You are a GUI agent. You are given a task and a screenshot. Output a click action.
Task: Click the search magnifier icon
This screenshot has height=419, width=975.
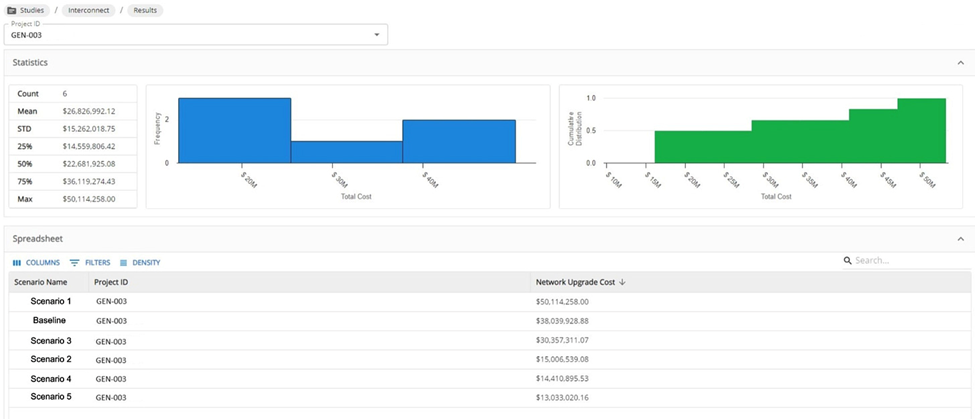847,260
